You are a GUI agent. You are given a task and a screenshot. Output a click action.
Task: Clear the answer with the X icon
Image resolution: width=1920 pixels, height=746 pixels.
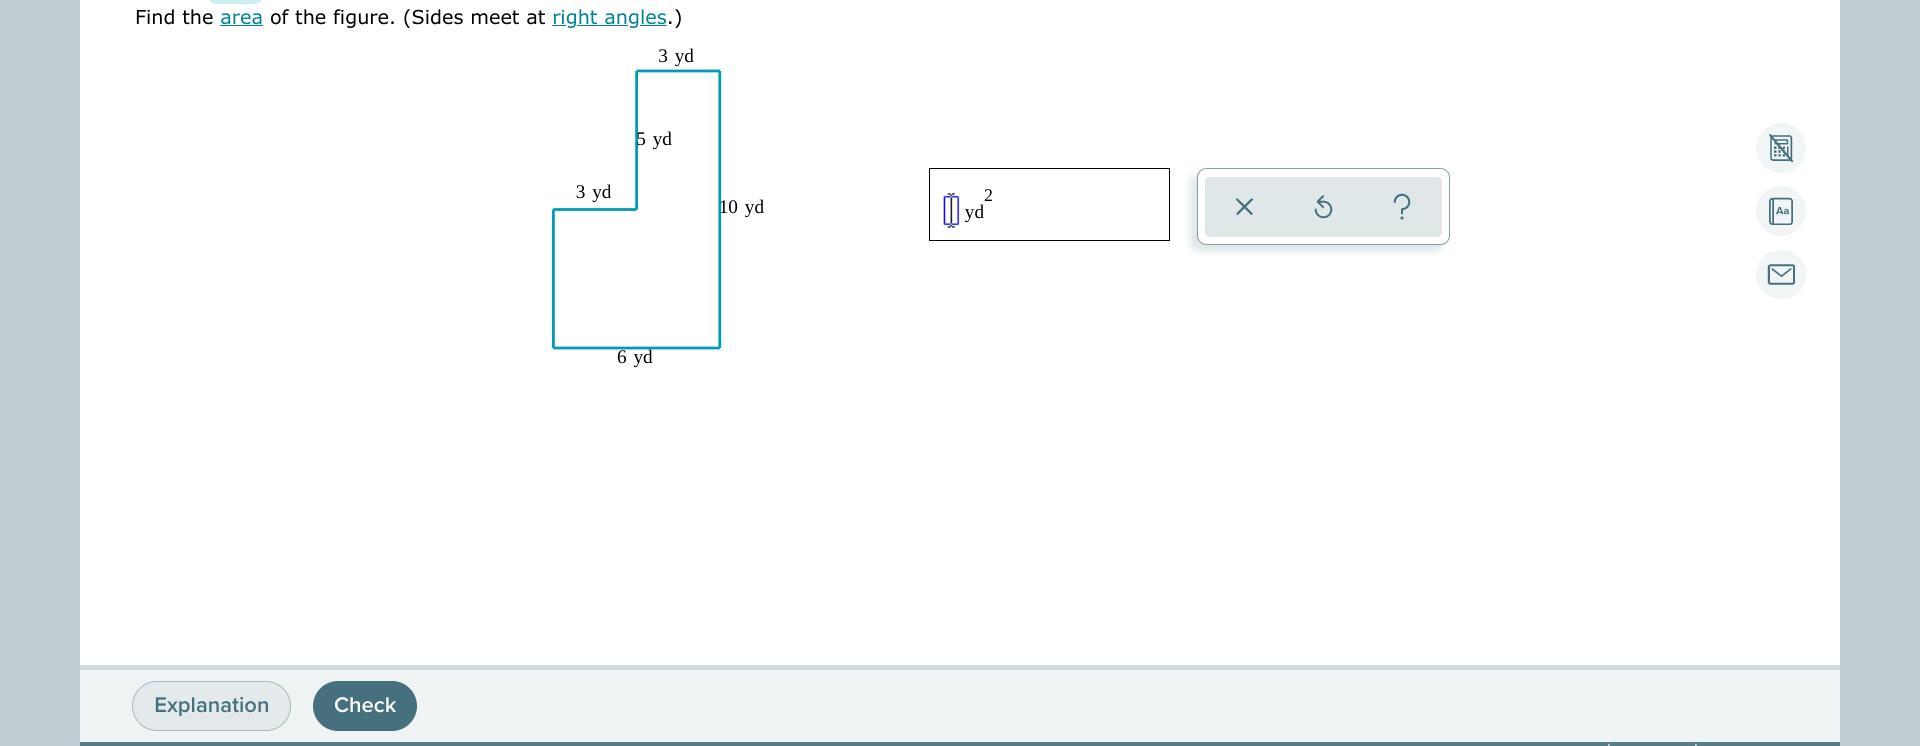click(1244, 207)
